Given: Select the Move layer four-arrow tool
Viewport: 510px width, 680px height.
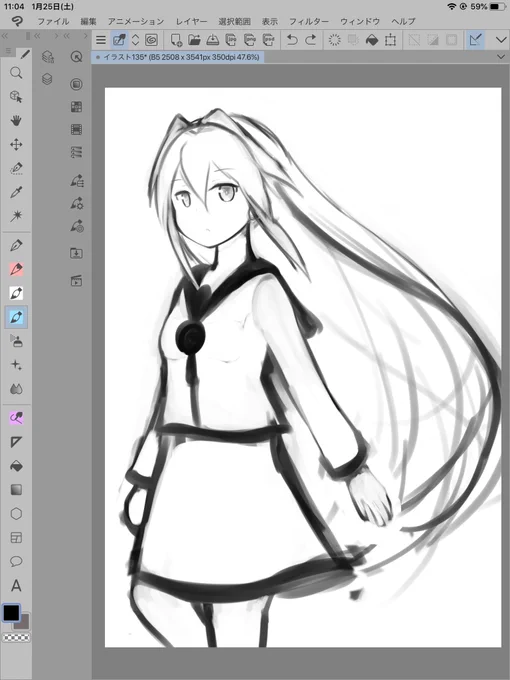Looking at the screenshot, I should point(16,144).
